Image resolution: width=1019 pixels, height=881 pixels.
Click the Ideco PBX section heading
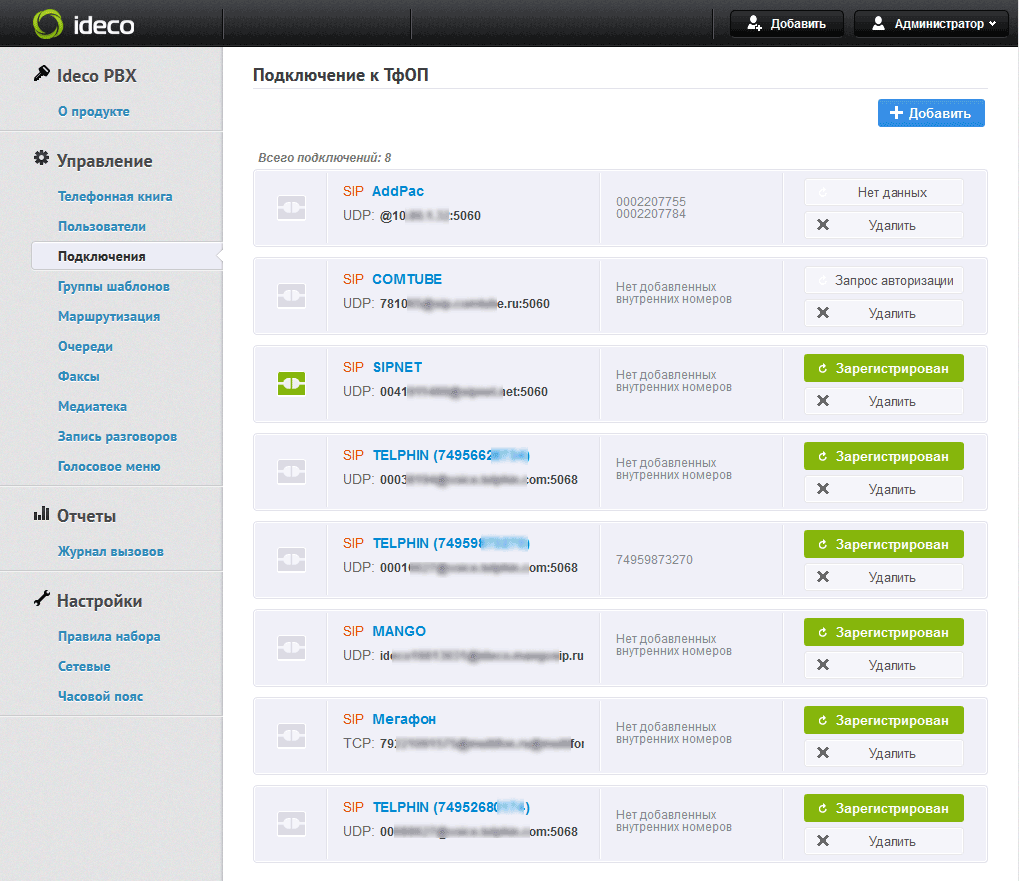96,75
